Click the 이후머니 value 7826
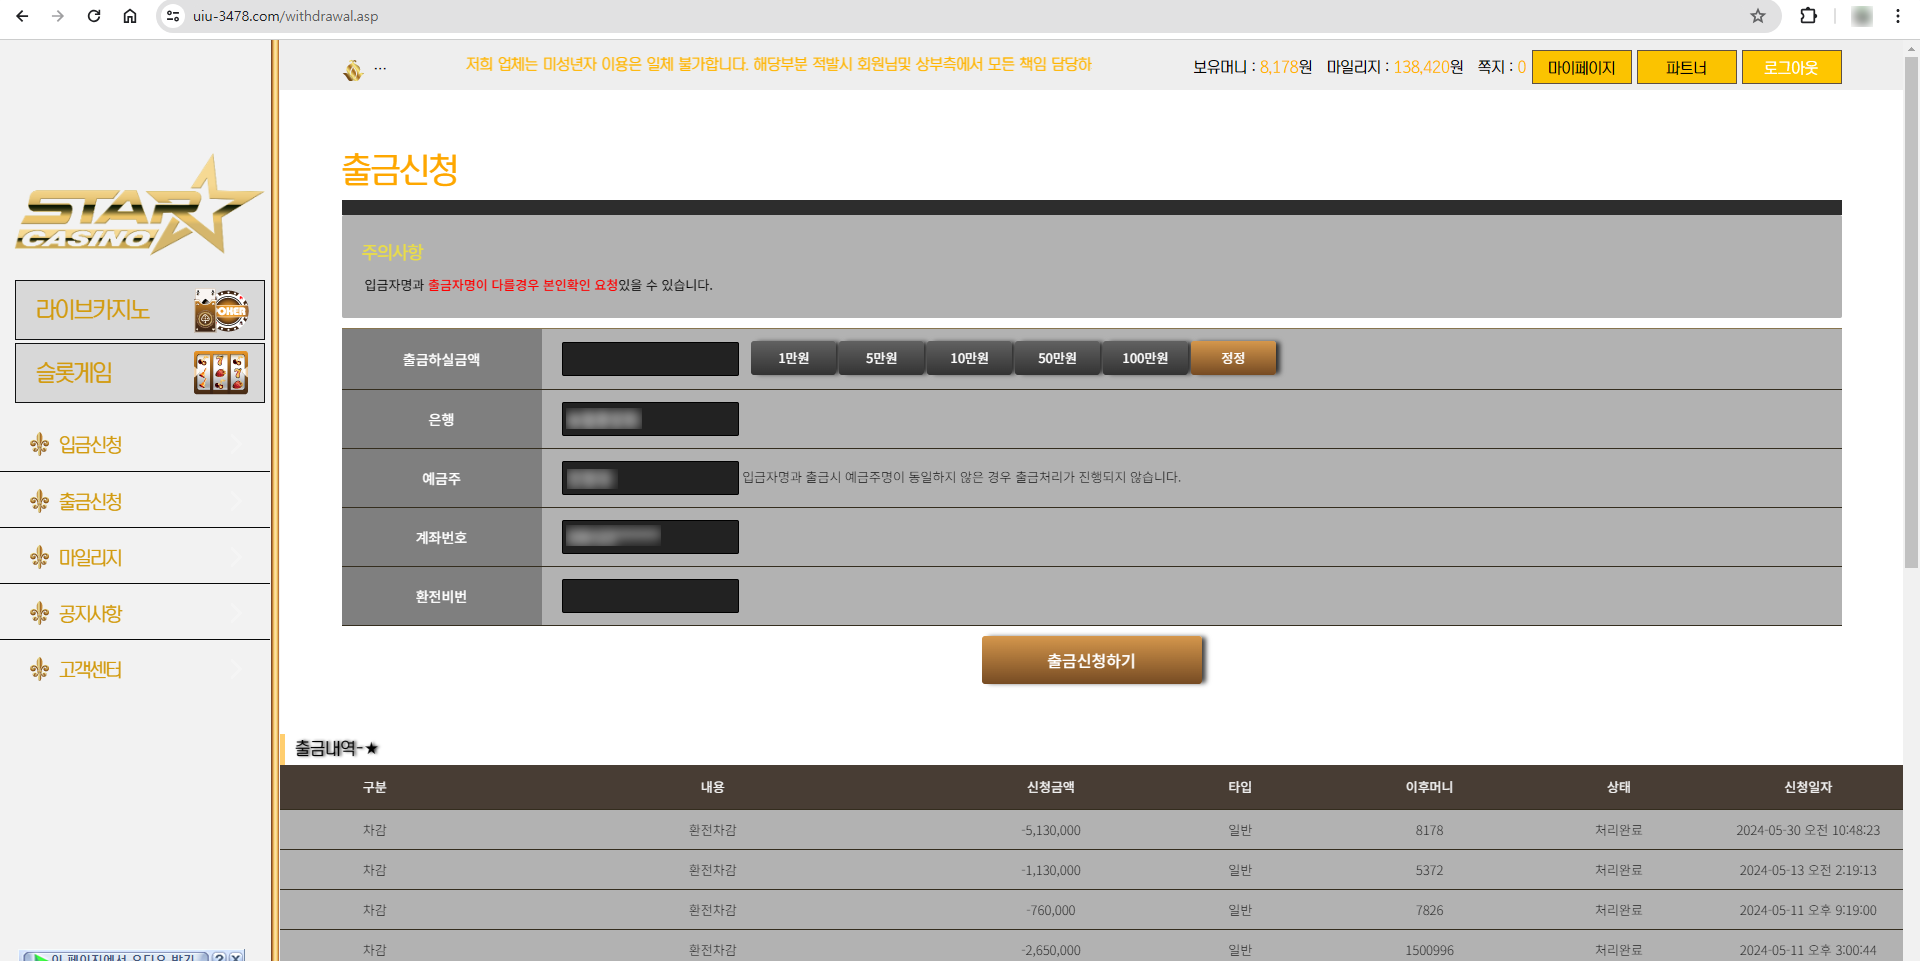The height and width of the screenshot is (961, 1920). coord(1429,910)
